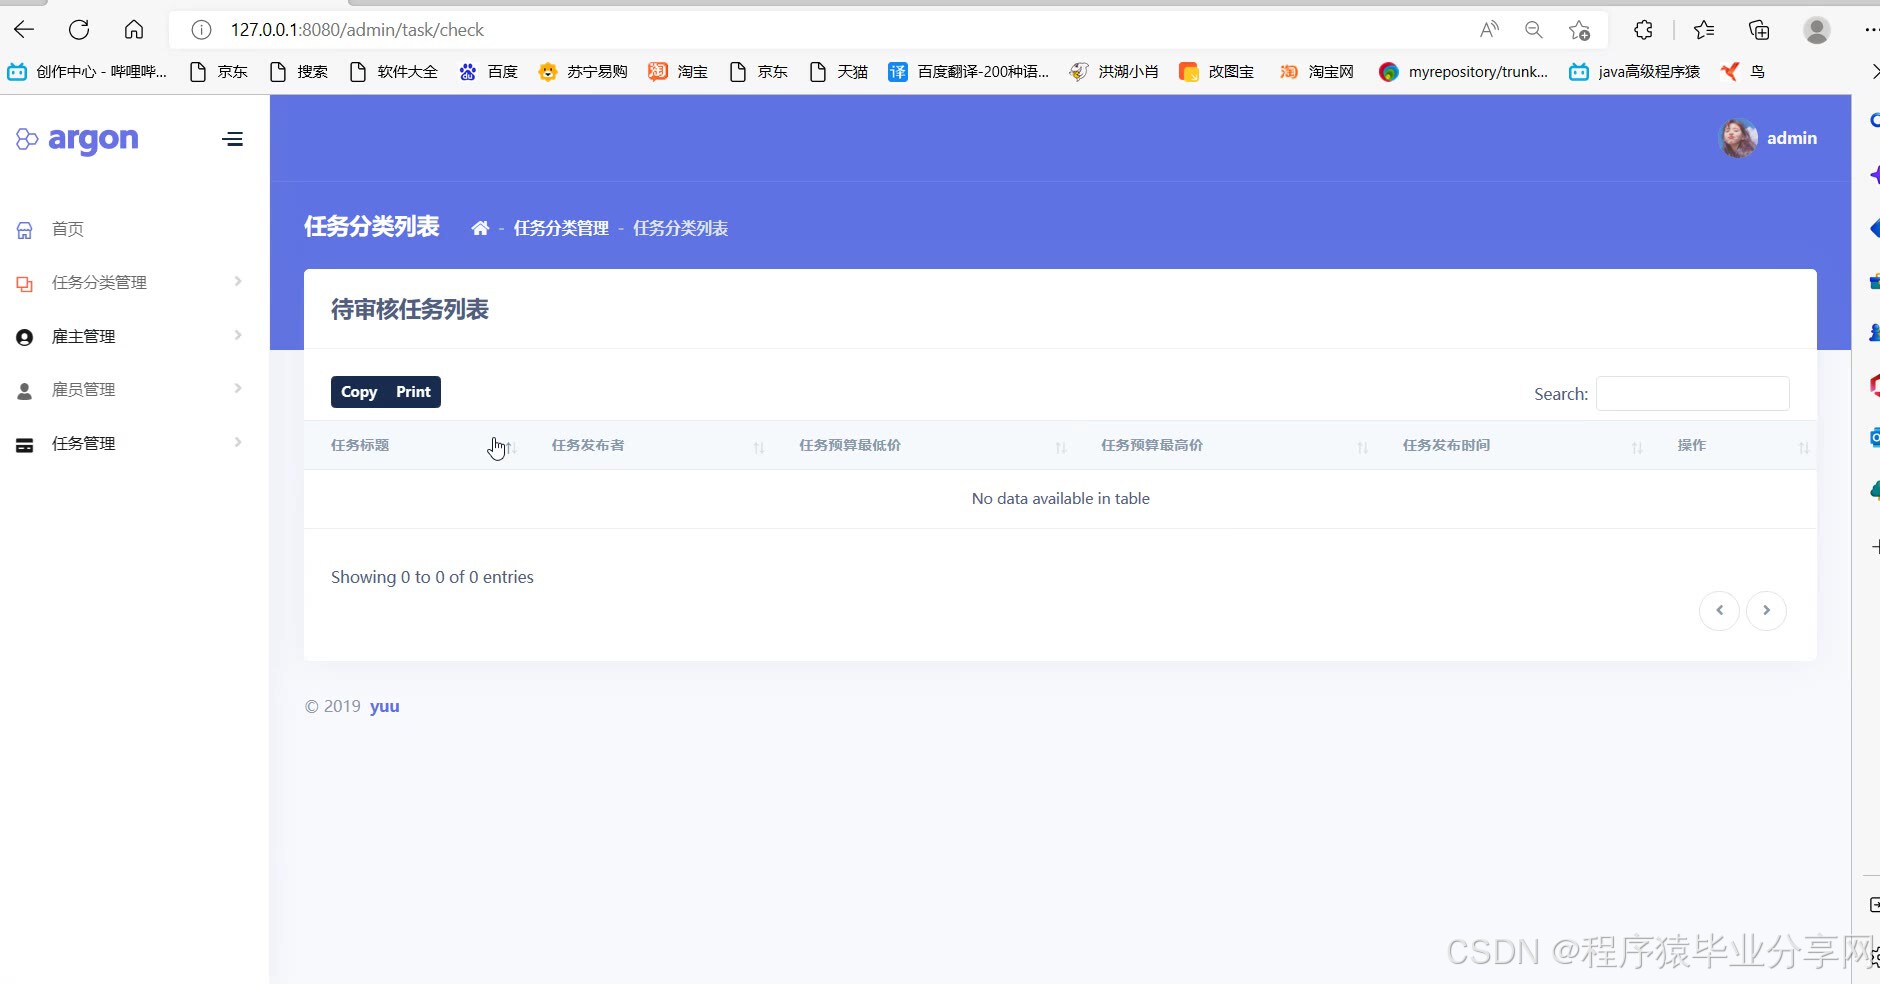This screenshot has width=1880, height=984.
Task: Open collections icon in browser toolbar
Action: 1759,30
